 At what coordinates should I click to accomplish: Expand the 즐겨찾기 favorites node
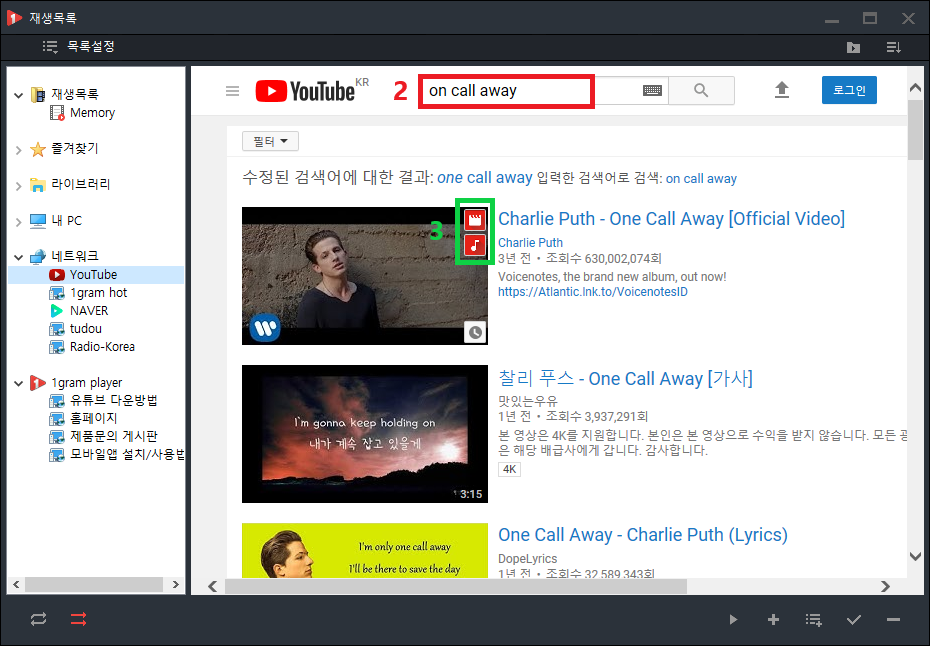click(18, 150)
